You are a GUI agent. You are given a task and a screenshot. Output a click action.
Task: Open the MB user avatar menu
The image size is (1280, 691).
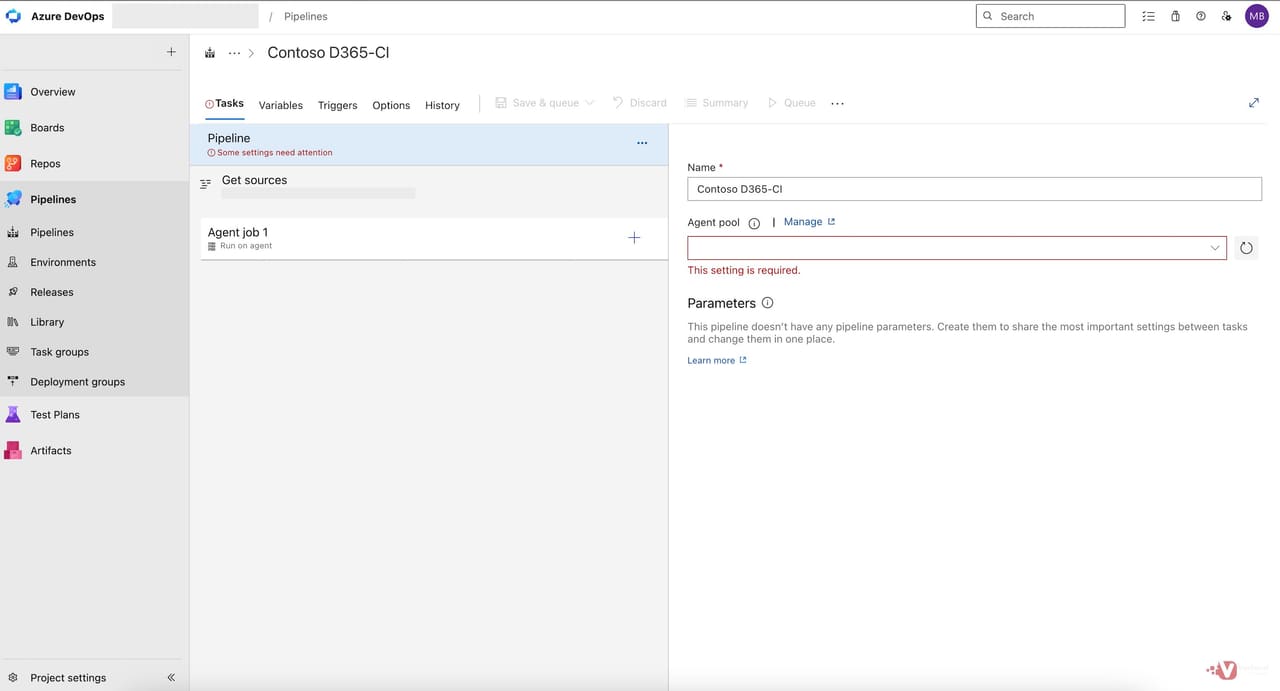point(1256,16)
